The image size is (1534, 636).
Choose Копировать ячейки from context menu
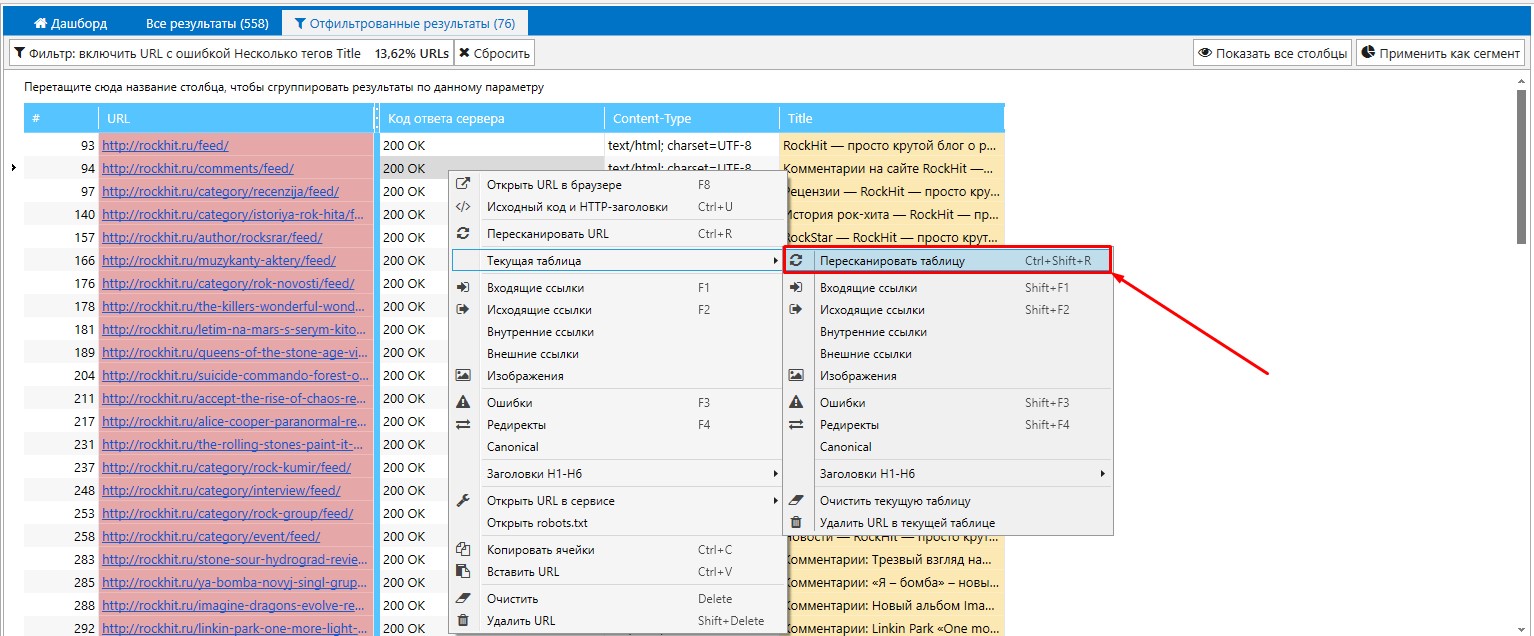(540, 550)
